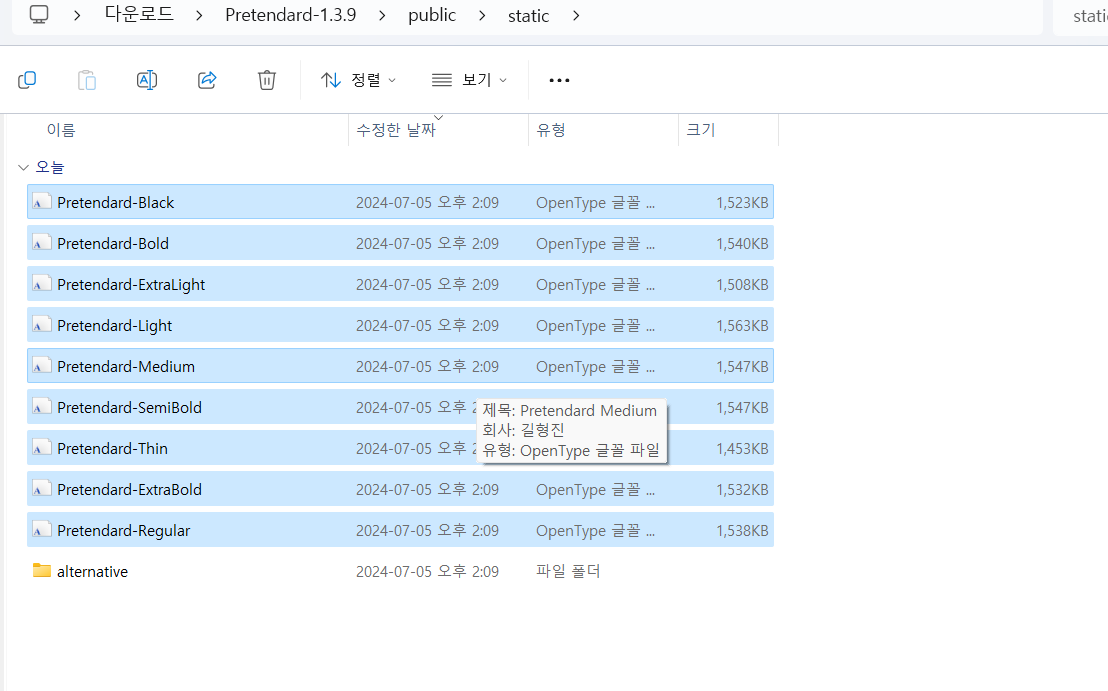Open the 보기 view dropdown
The image size is (1108, 691).
point(469,80)
